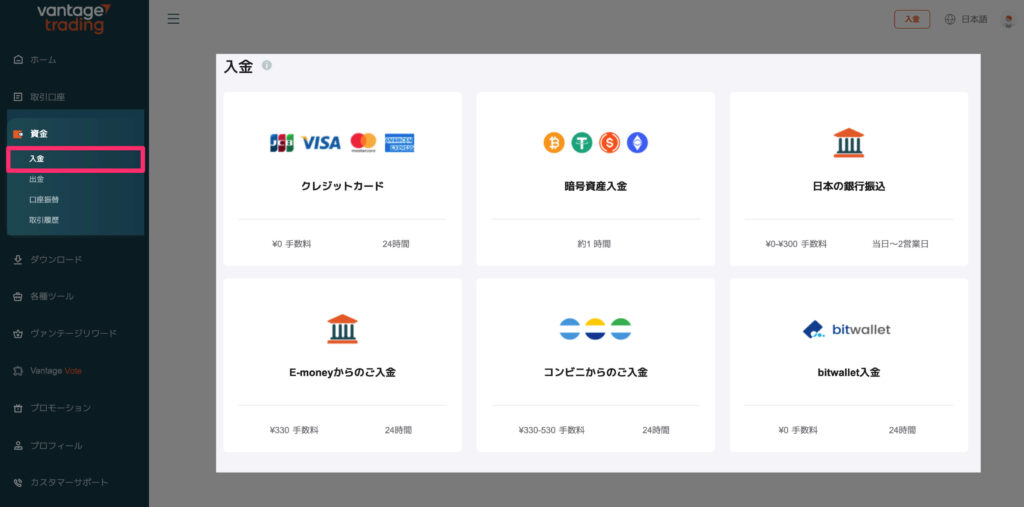Click the convenience store logos icon

coord(596,329)
